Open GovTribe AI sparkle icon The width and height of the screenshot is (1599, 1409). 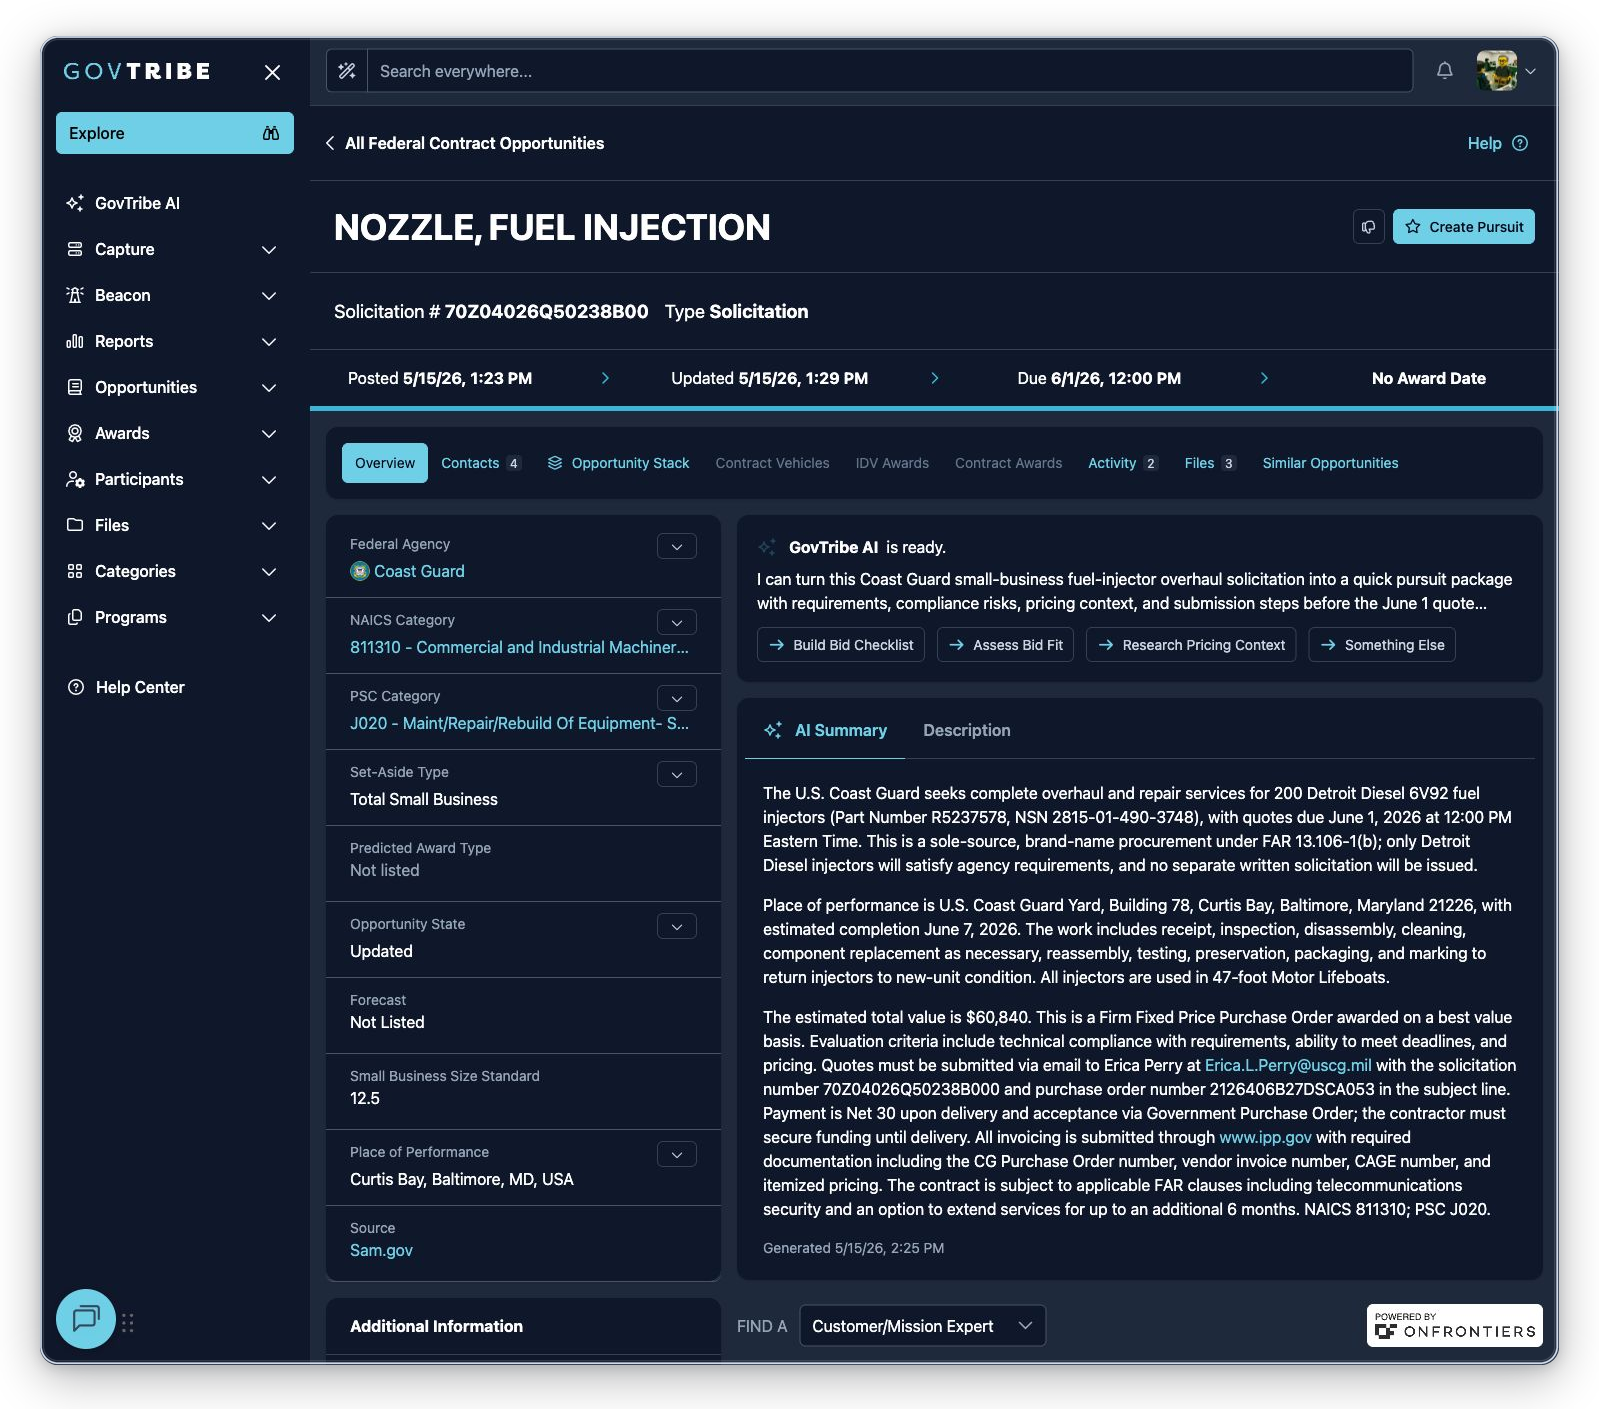(75, 203)
